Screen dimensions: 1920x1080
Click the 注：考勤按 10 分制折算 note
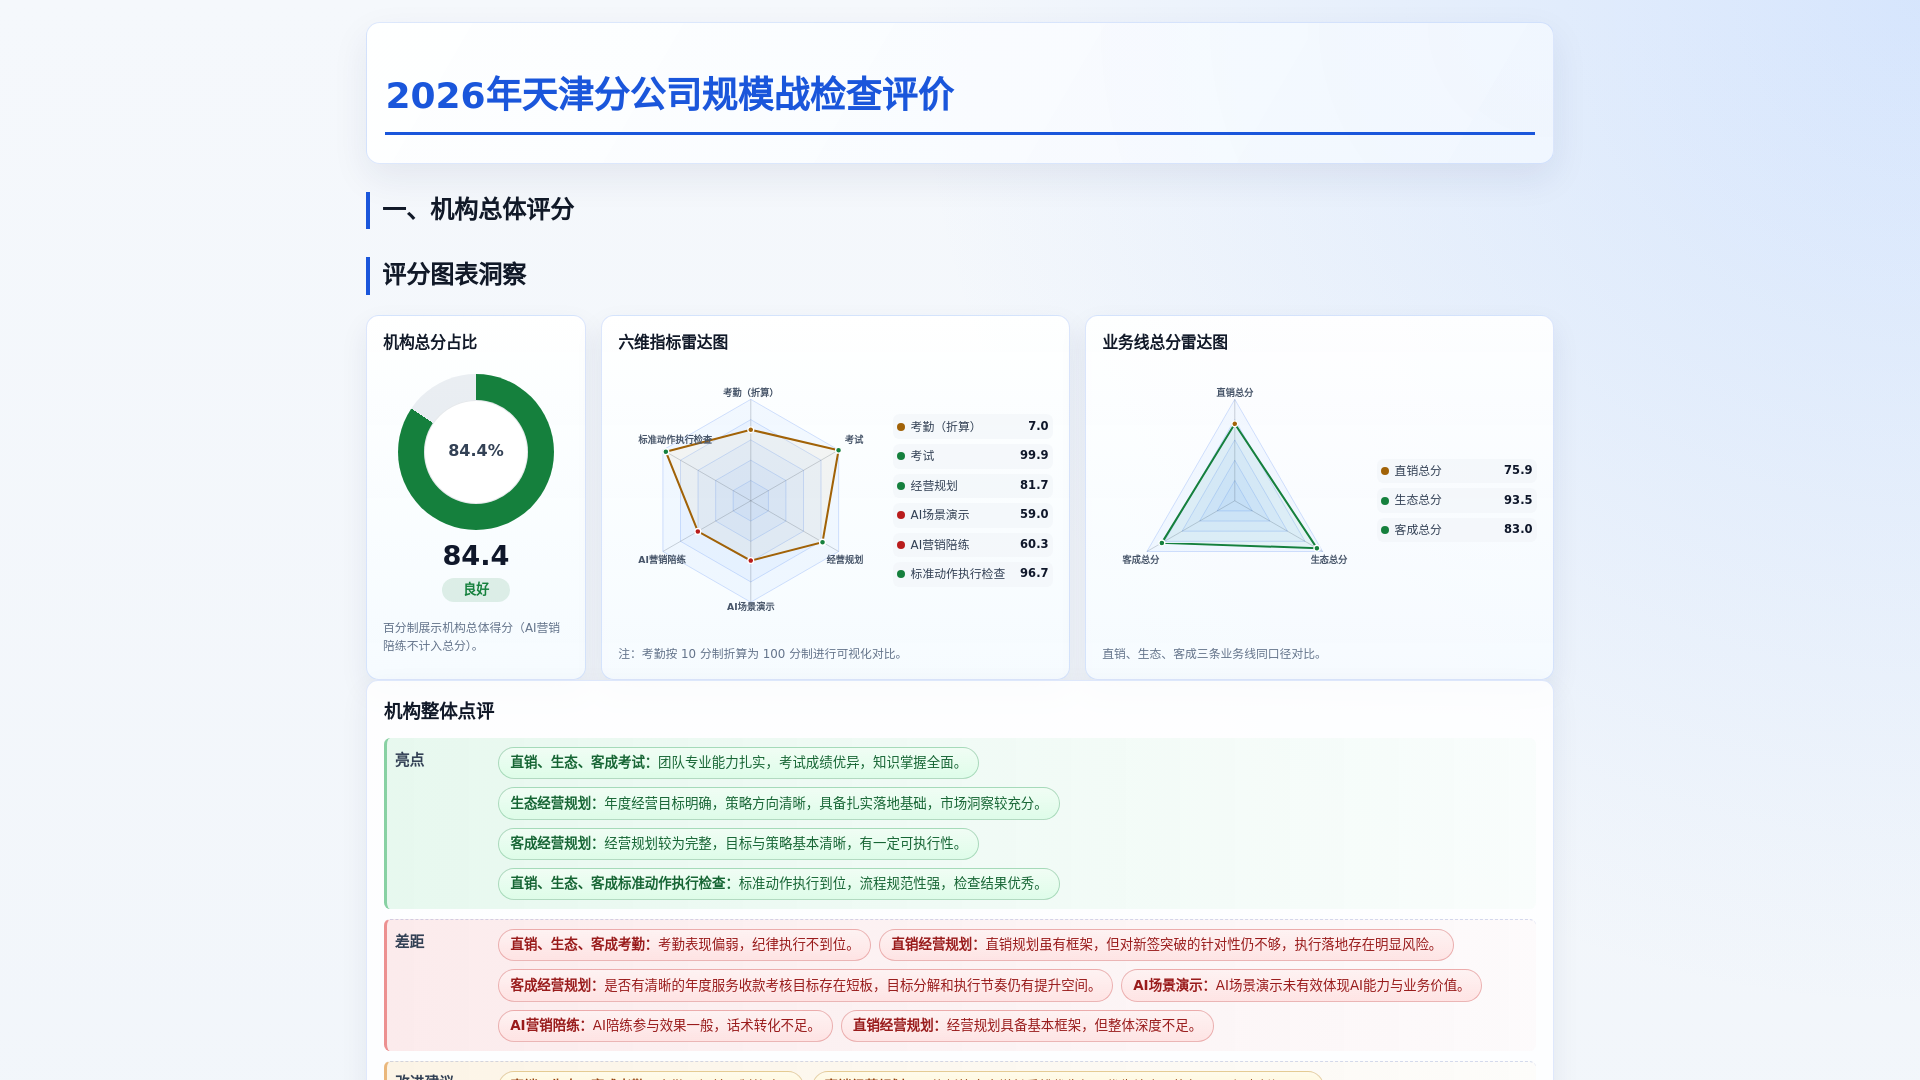763,654
